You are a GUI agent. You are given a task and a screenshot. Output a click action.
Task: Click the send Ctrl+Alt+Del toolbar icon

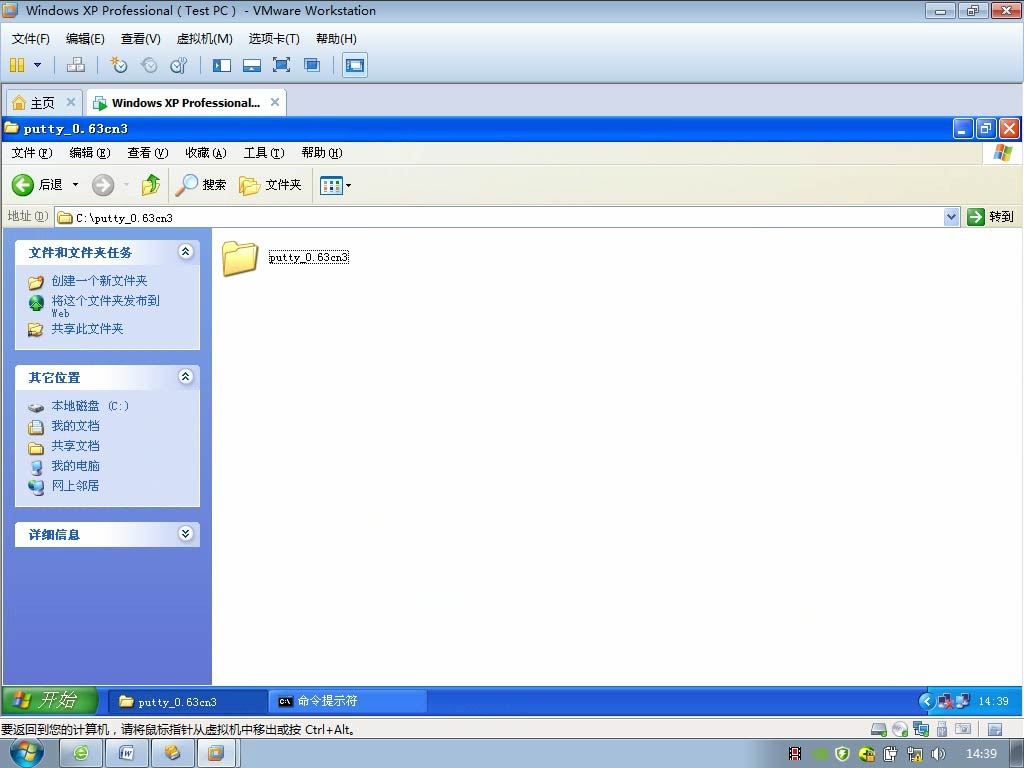click(76, 65)
